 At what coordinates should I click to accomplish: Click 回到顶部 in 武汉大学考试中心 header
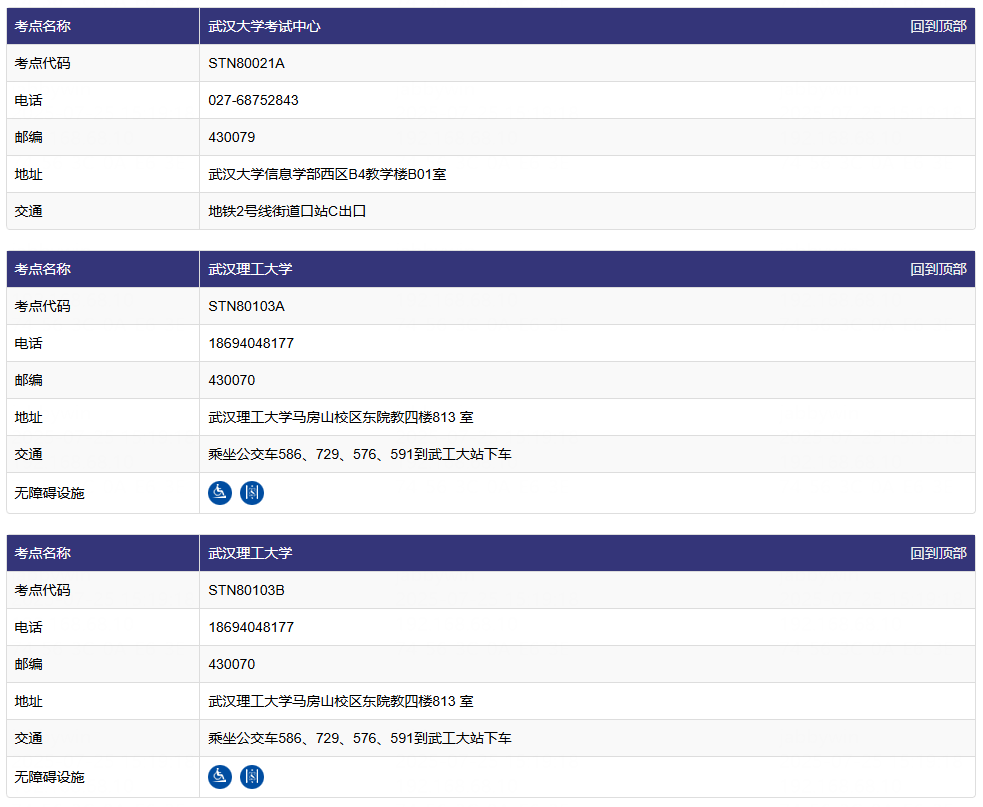(x=938, y=26)
